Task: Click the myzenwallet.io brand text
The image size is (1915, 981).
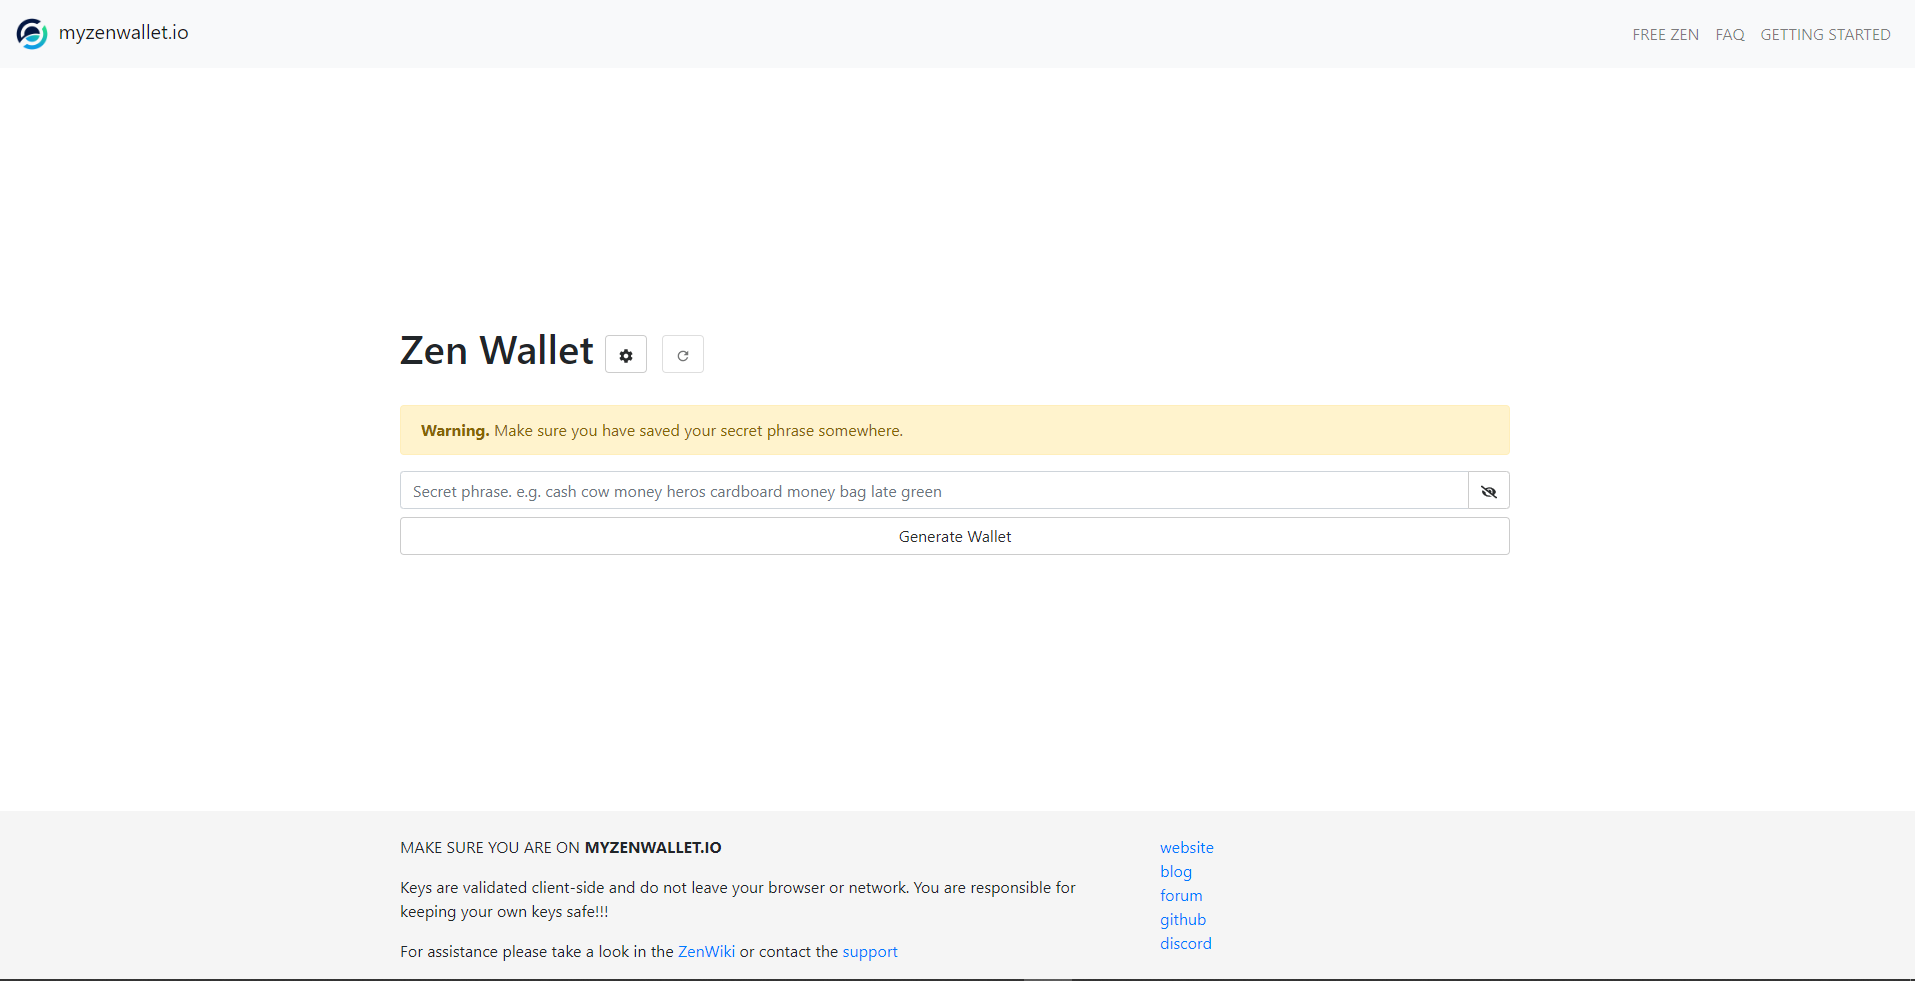Action: (124, 33)
